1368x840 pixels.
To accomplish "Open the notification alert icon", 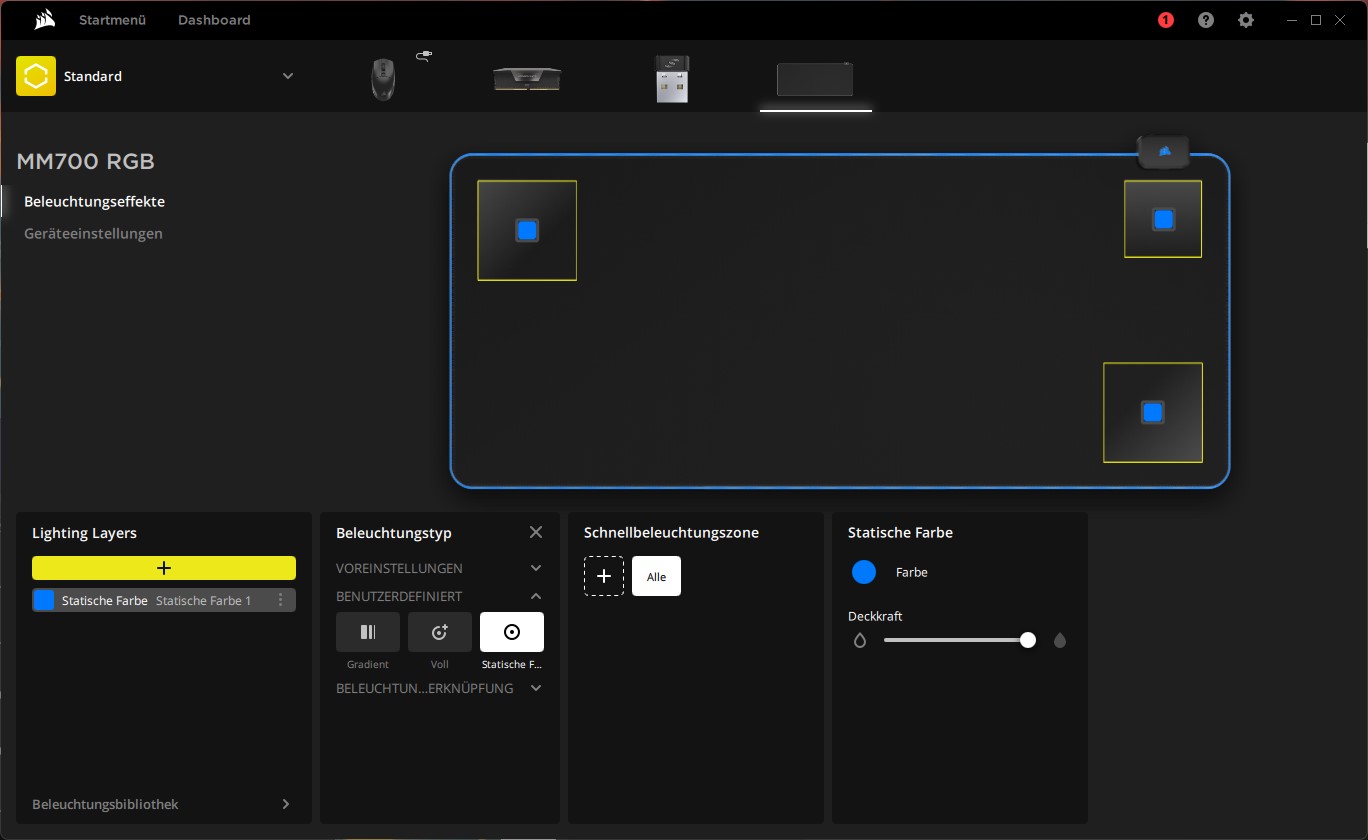I will [1165, 20].
